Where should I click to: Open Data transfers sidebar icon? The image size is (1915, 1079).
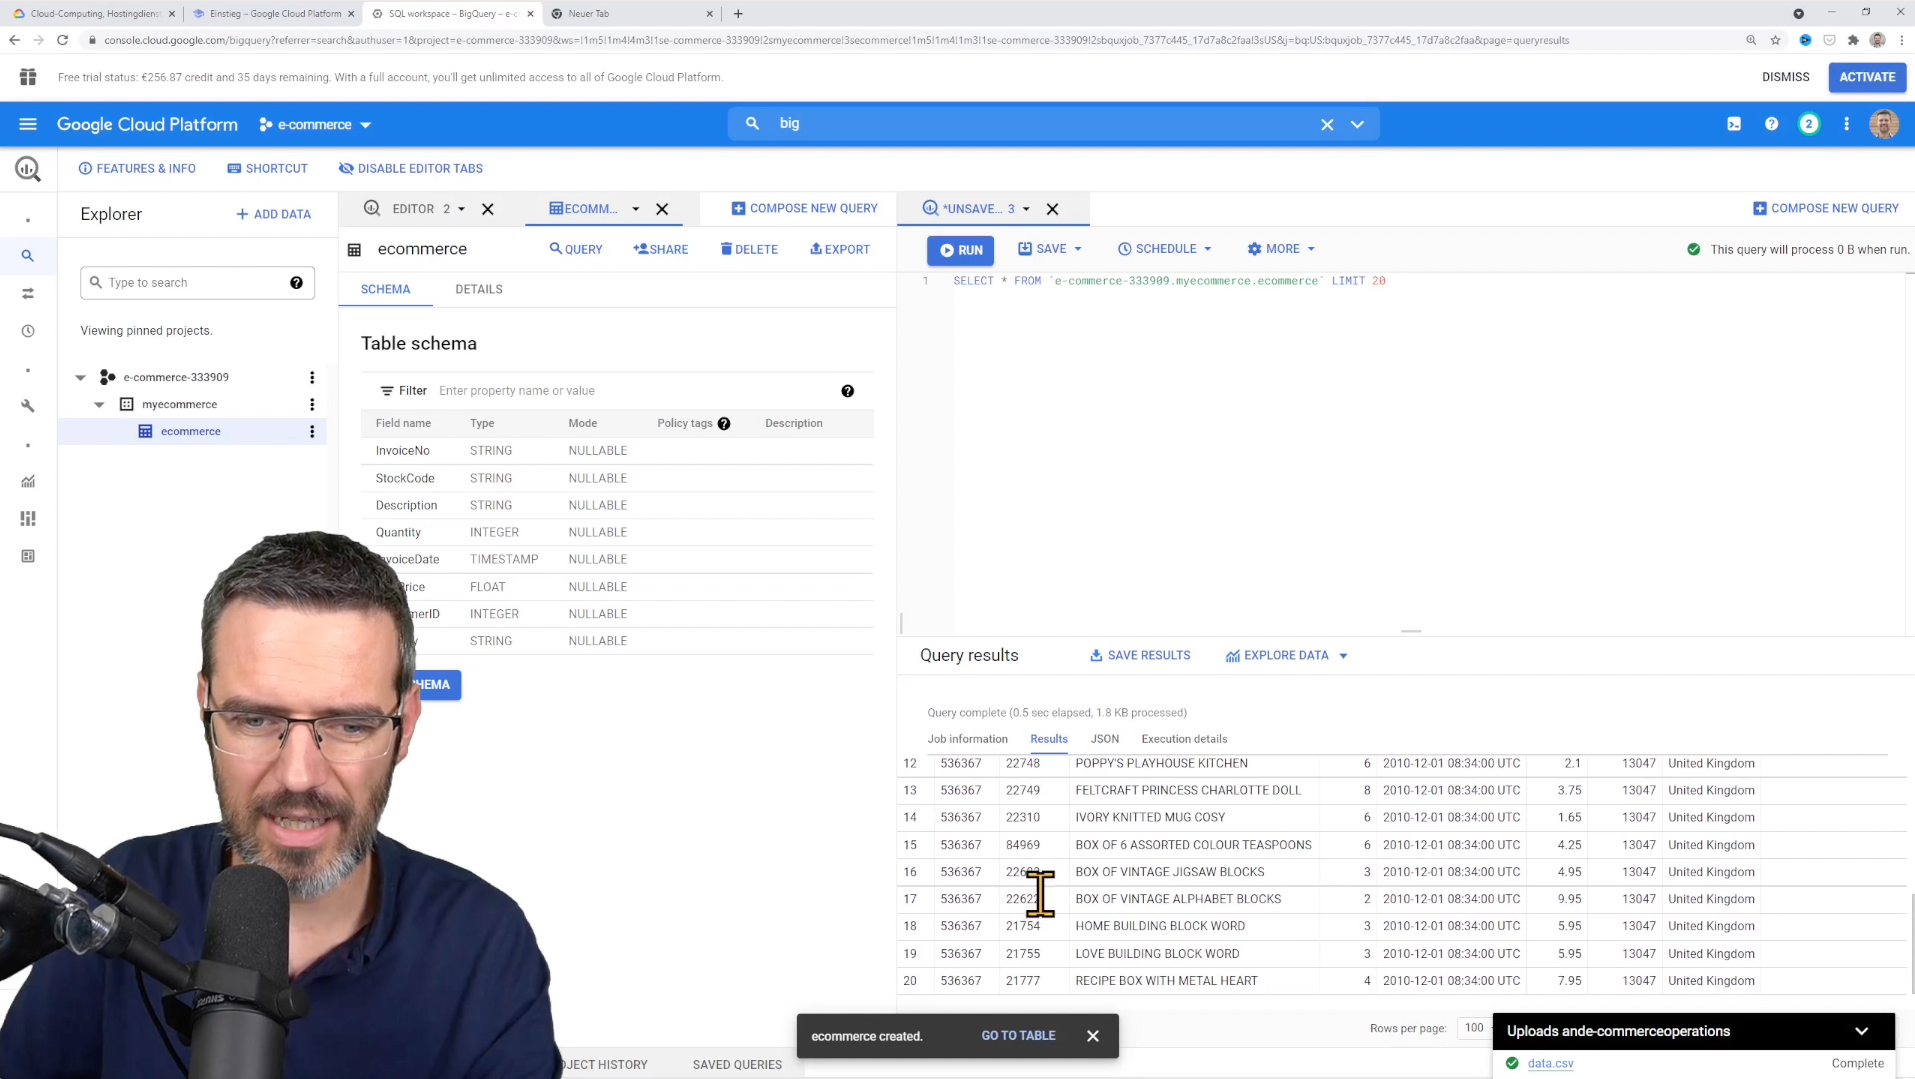28,293
